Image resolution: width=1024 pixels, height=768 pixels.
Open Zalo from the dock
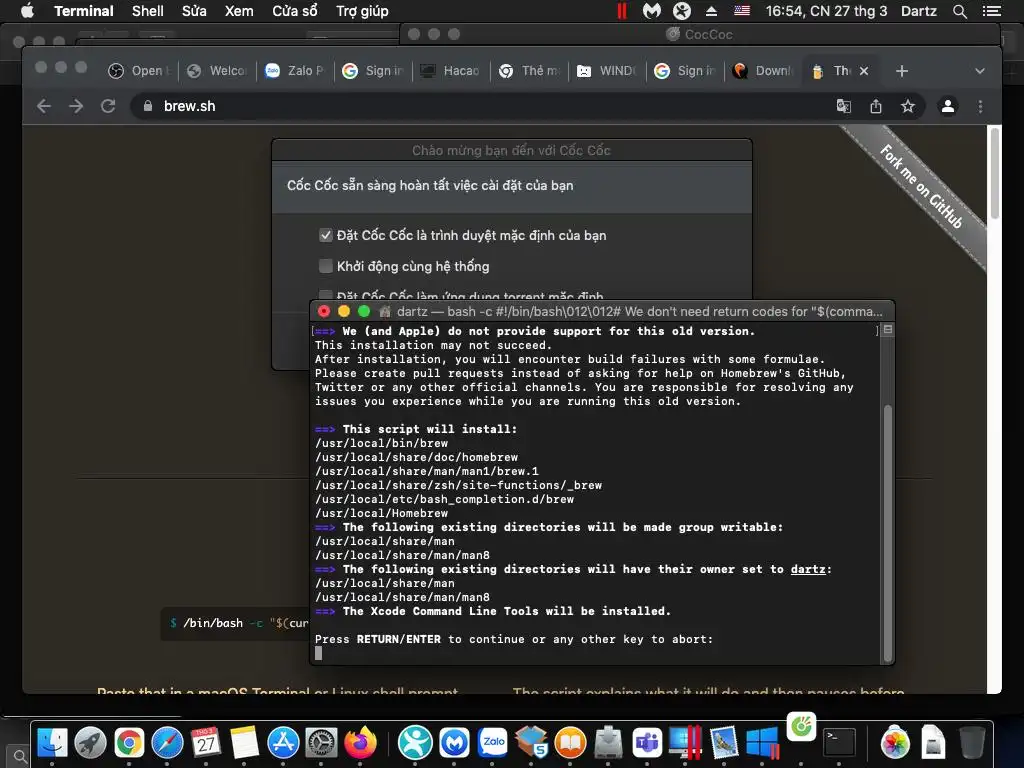(493, 743)
